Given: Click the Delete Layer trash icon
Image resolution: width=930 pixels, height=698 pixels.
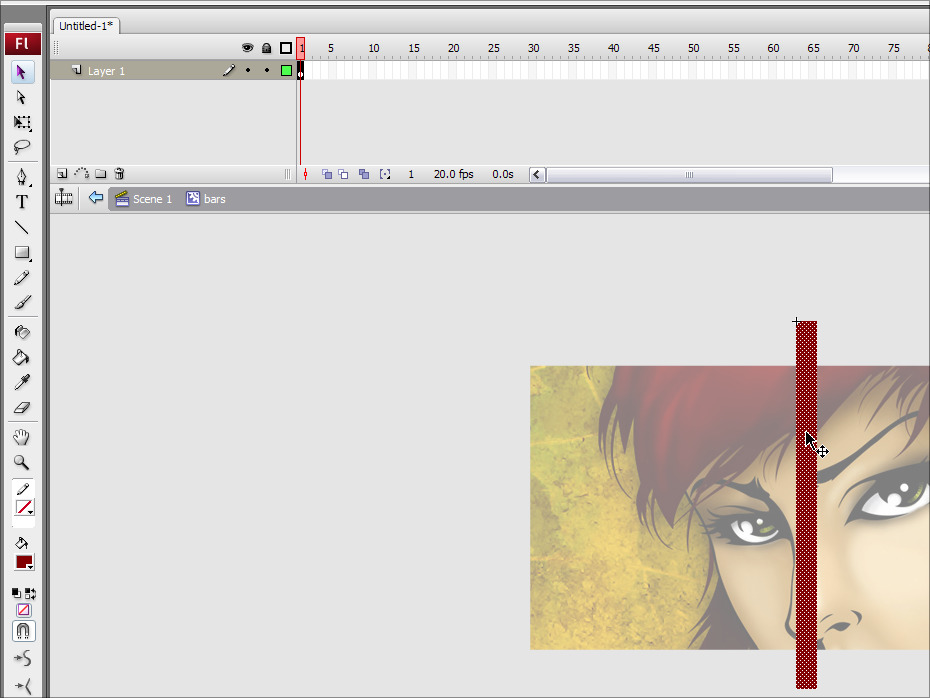Looking at the screenshot, I should pyautogui.click(x=119, y=174).
